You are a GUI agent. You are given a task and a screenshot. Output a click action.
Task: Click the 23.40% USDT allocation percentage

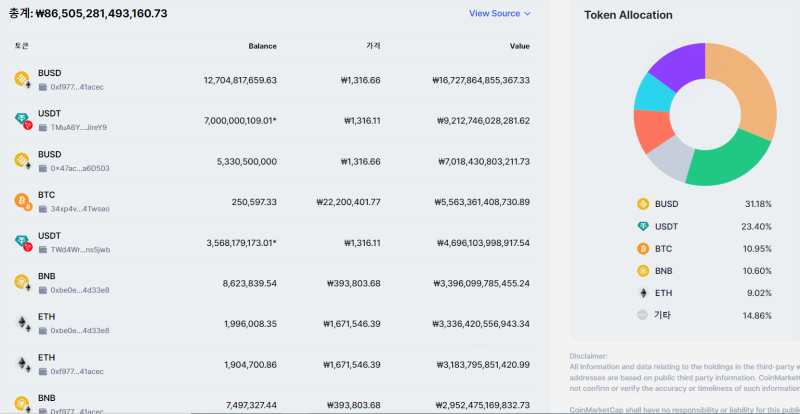click(756, 227)
